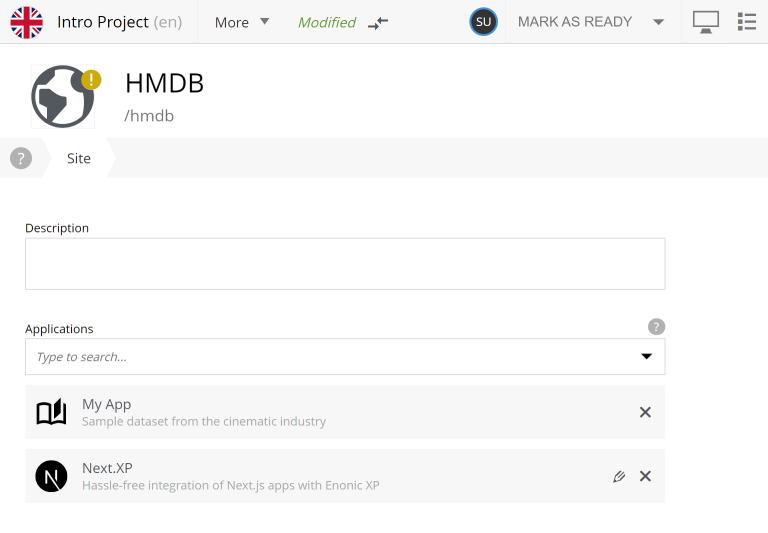Open the More actions dropdown
Viewport: 768px width, 533px height.
pos(242,22)
